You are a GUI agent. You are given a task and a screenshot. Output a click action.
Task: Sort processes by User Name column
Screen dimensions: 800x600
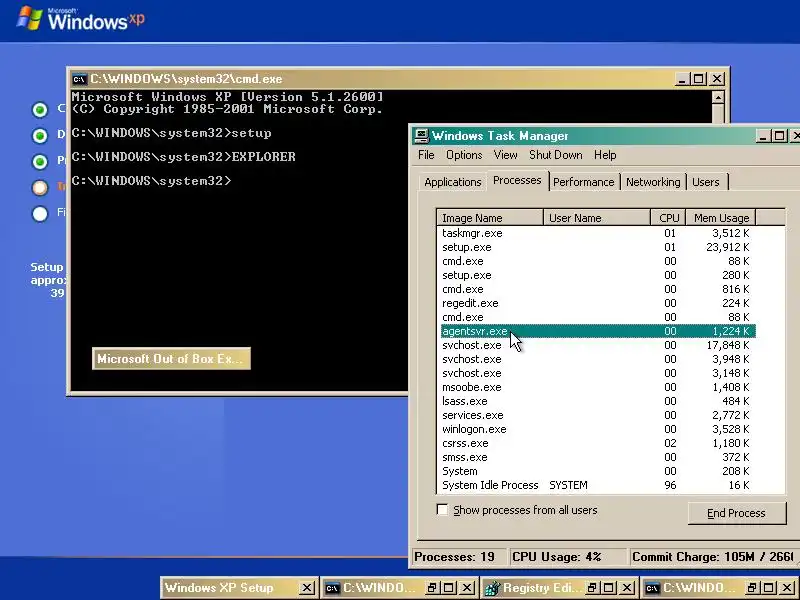point(597,218)
